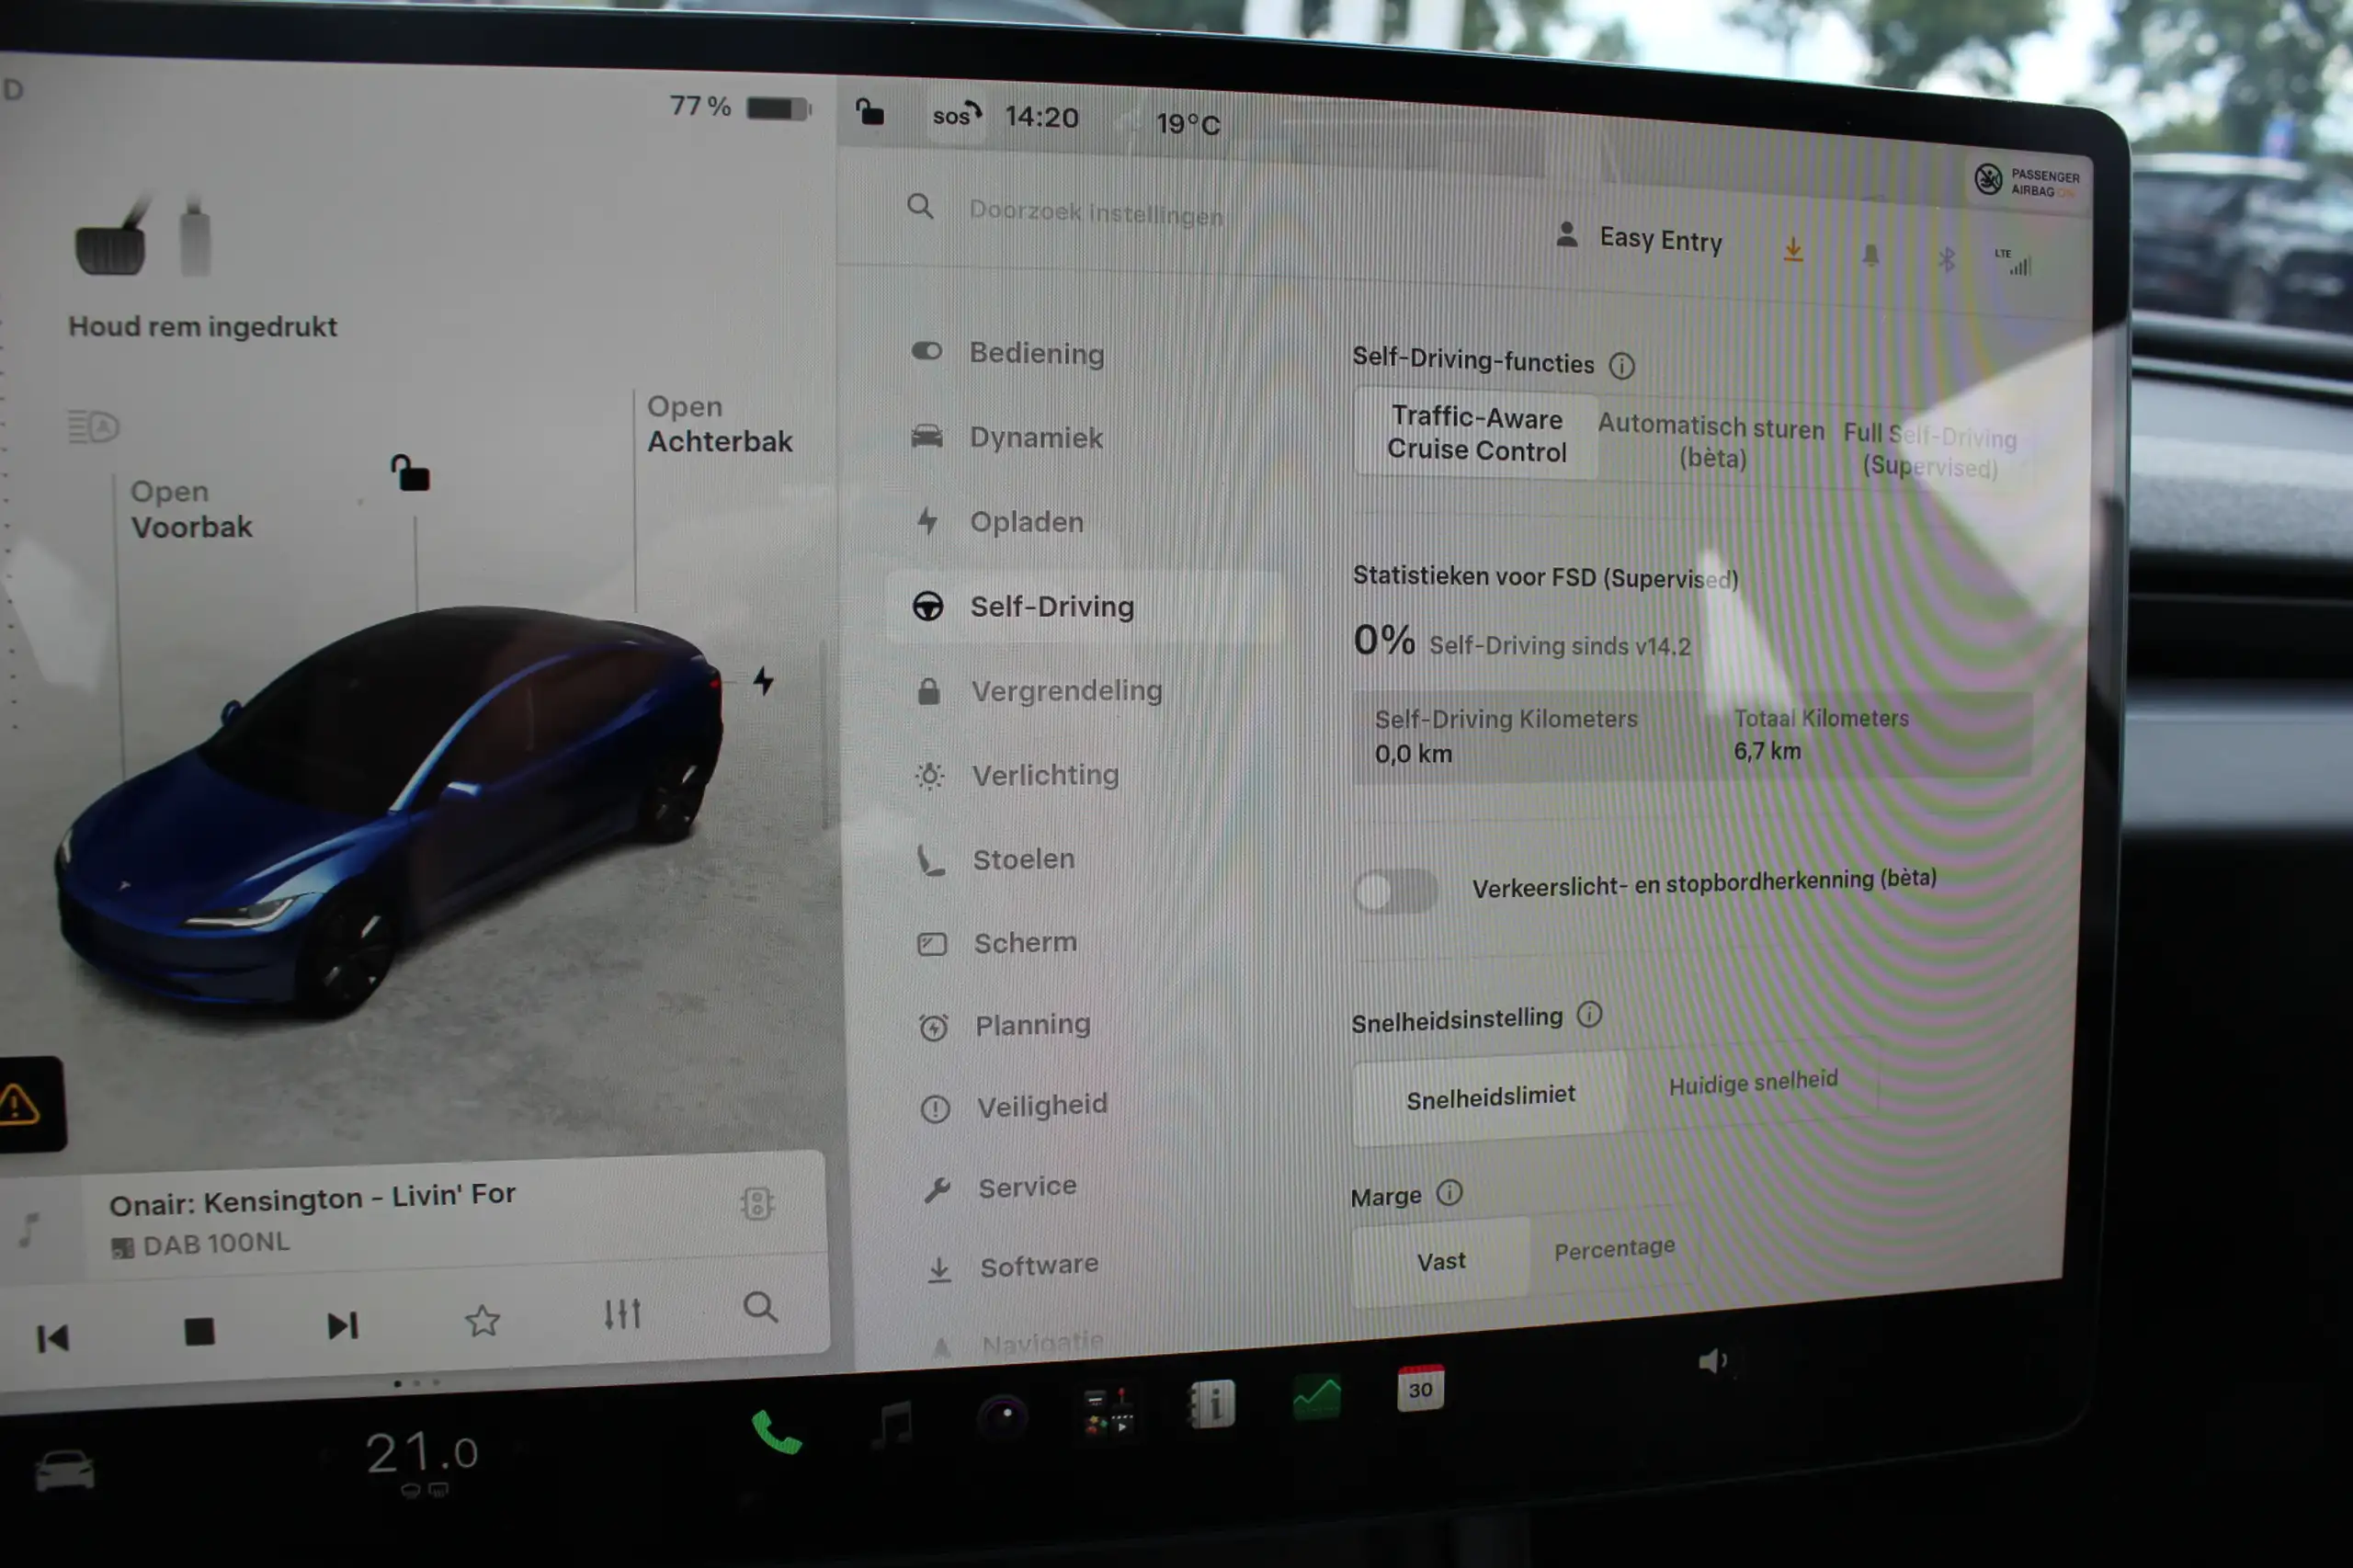This screenshot has width=2353, height=1568.
Task: Tap the yellow warning triangle alert
Action: 20,1104
